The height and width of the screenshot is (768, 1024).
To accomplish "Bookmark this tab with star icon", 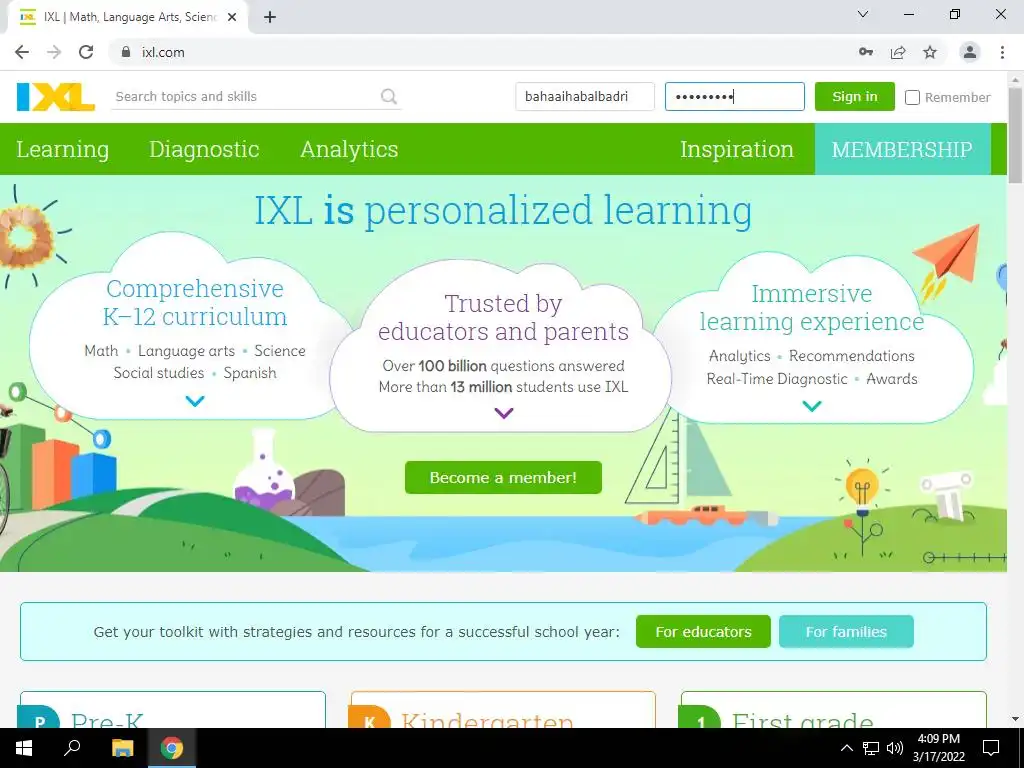I will (x=930, y=52).
